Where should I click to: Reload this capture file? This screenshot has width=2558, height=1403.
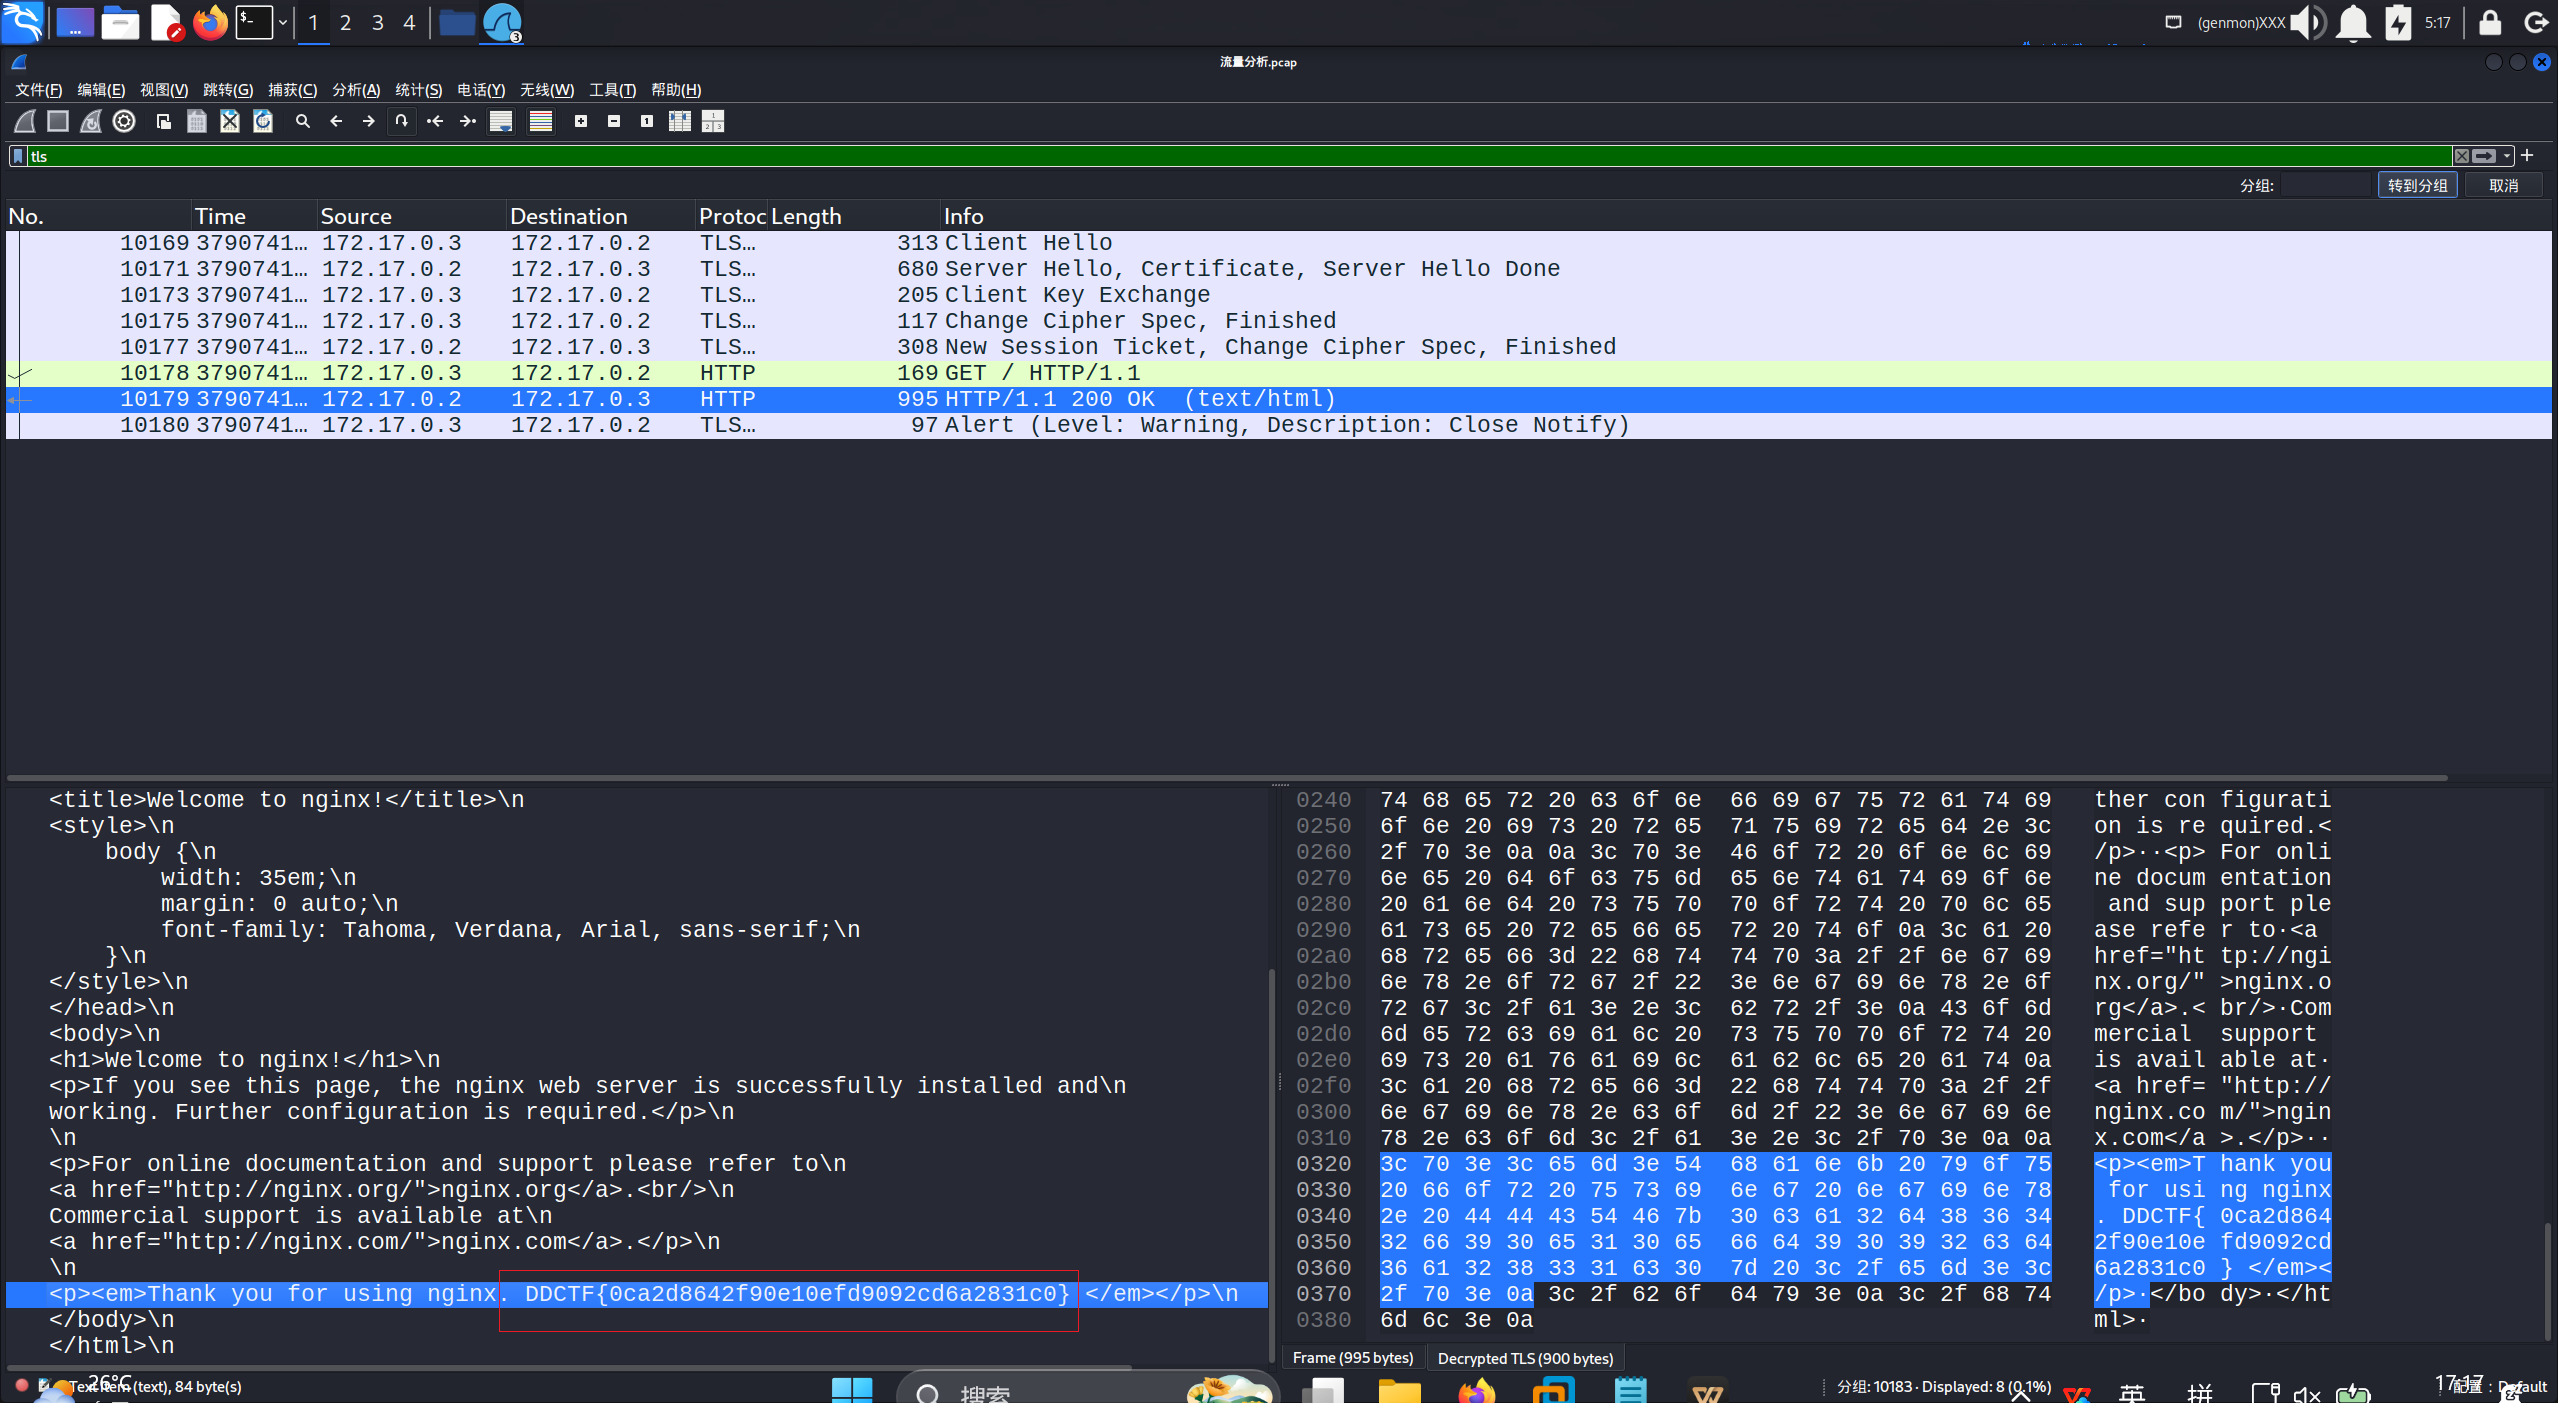click(263, 121)
